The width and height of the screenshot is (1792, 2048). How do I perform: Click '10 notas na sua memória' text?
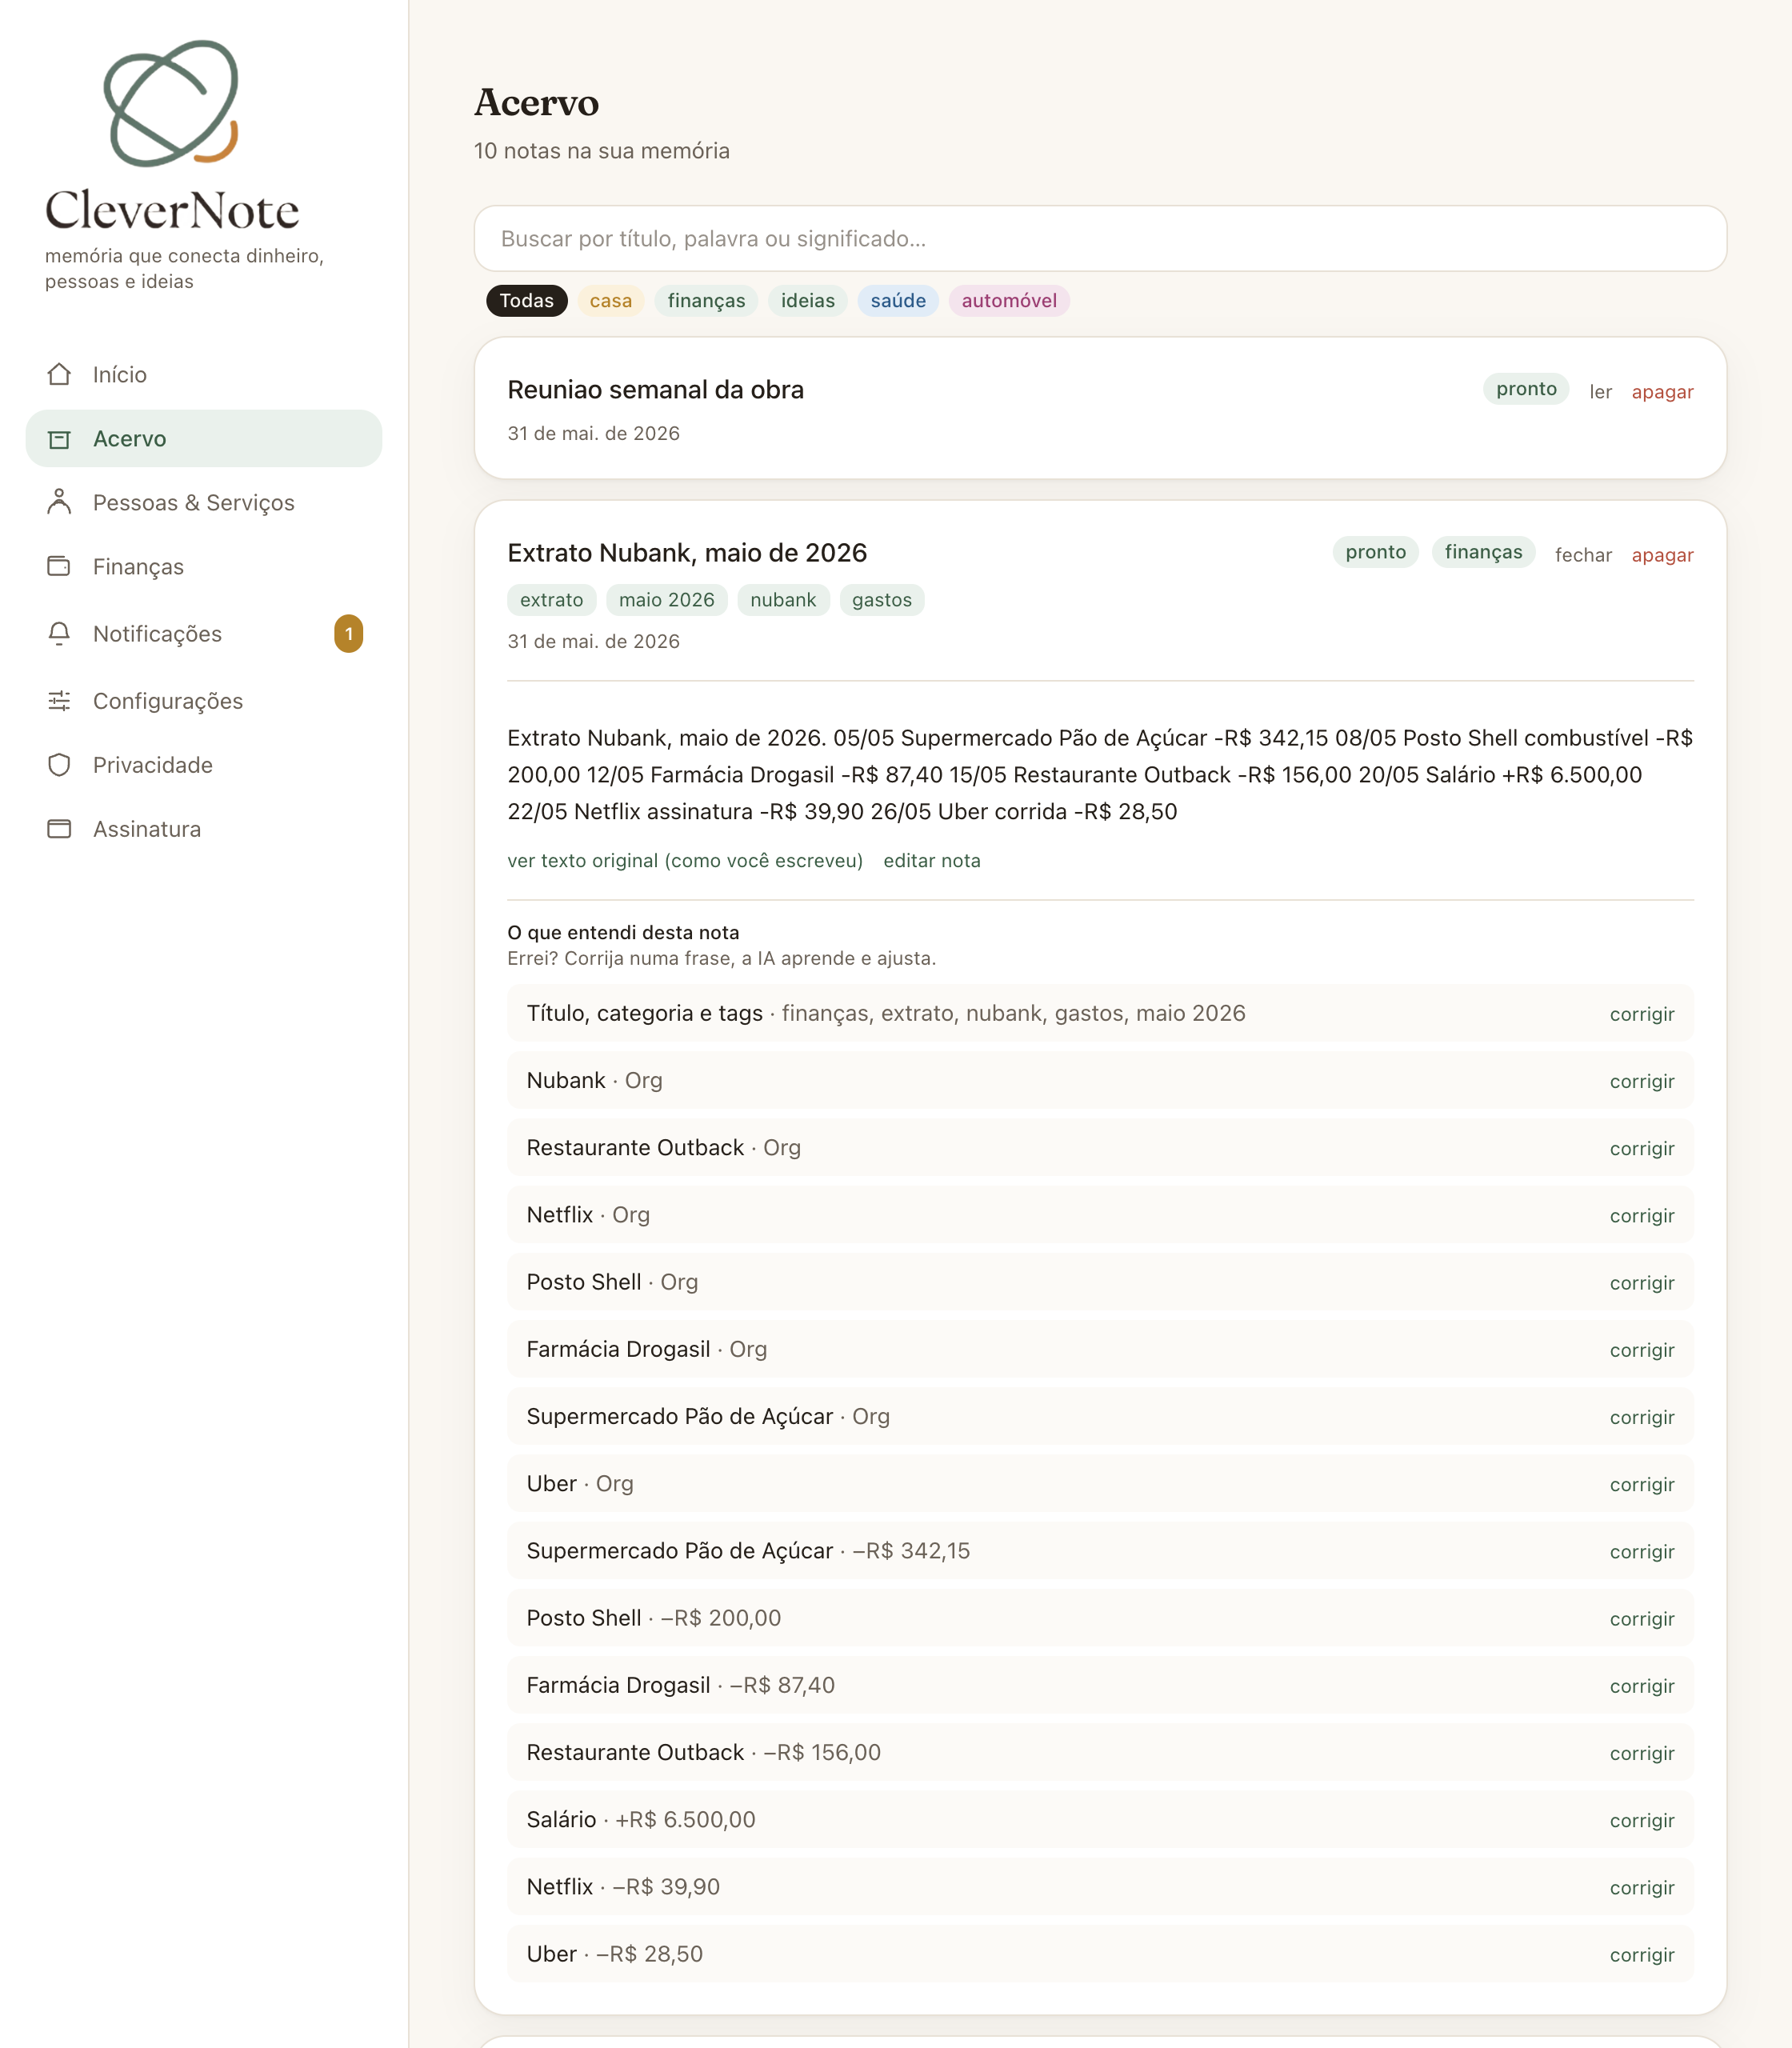coord(602,150)
